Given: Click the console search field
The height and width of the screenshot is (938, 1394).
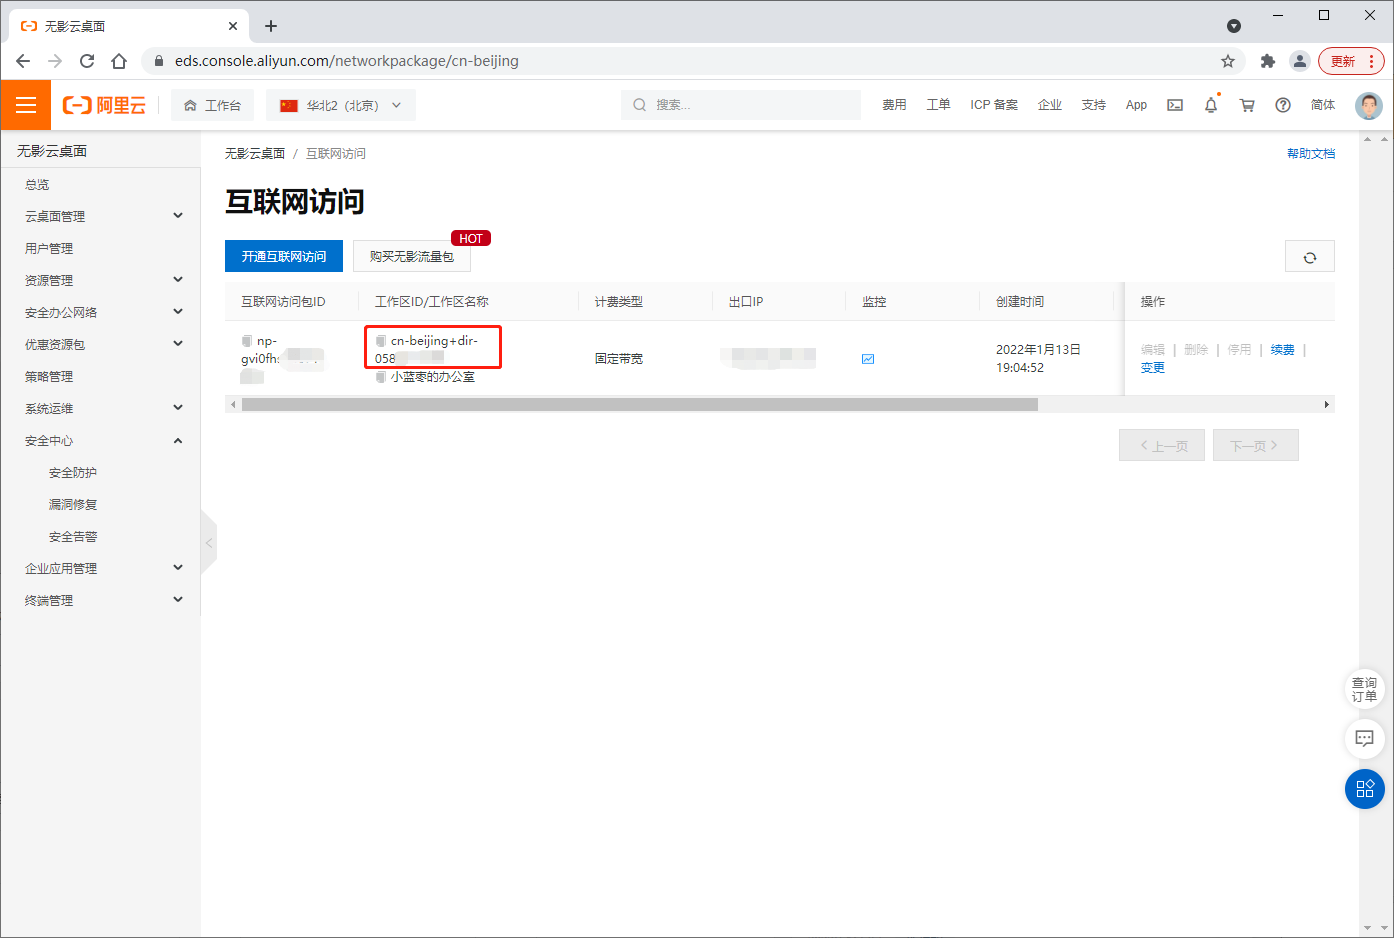Looking at the screenshot, I should 741,105.
